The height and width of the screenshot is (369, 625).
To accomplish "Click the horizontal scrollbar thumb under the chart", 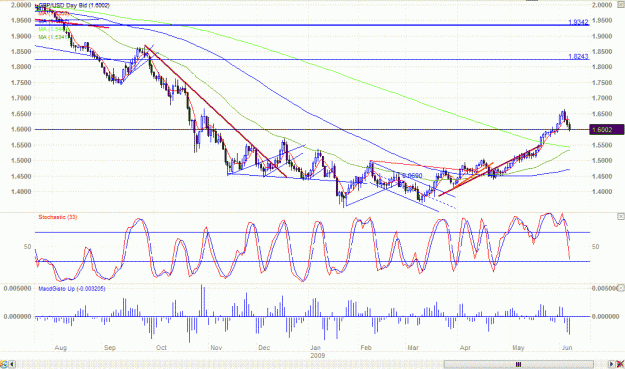I will tap(519, 364).
